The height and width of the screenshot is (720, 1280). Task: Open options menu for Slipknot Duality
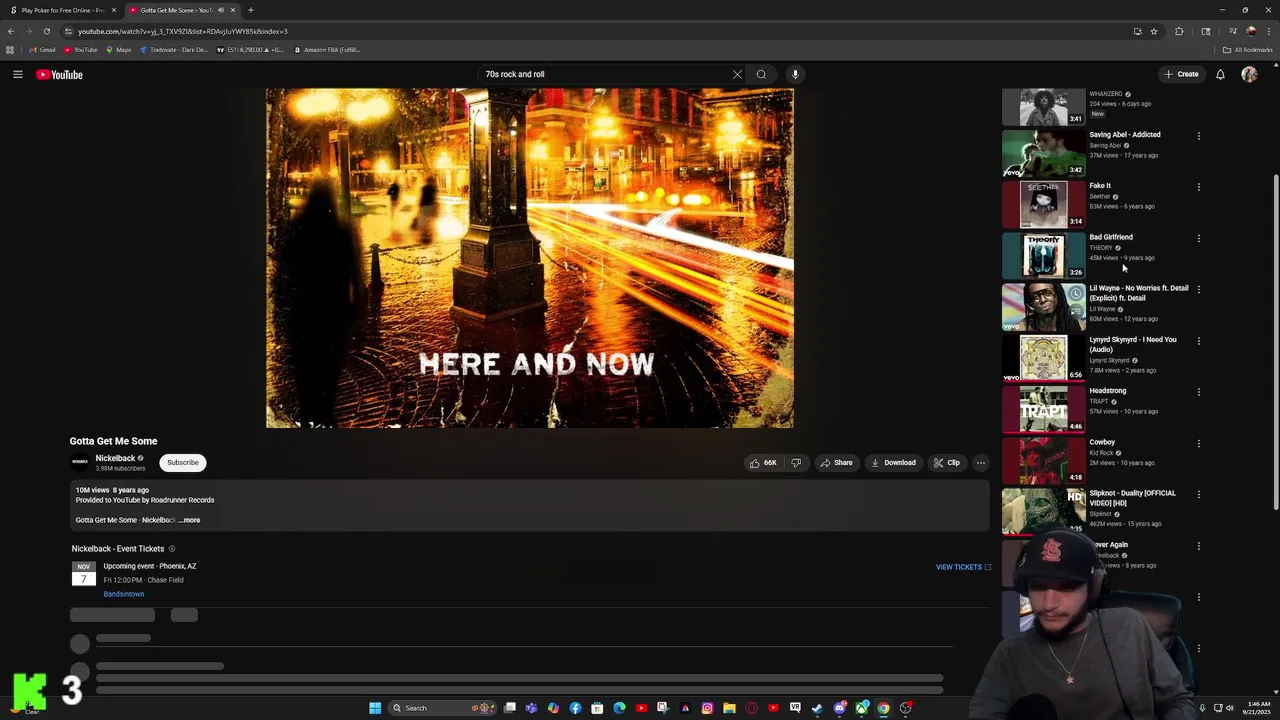click(1199, 495)
